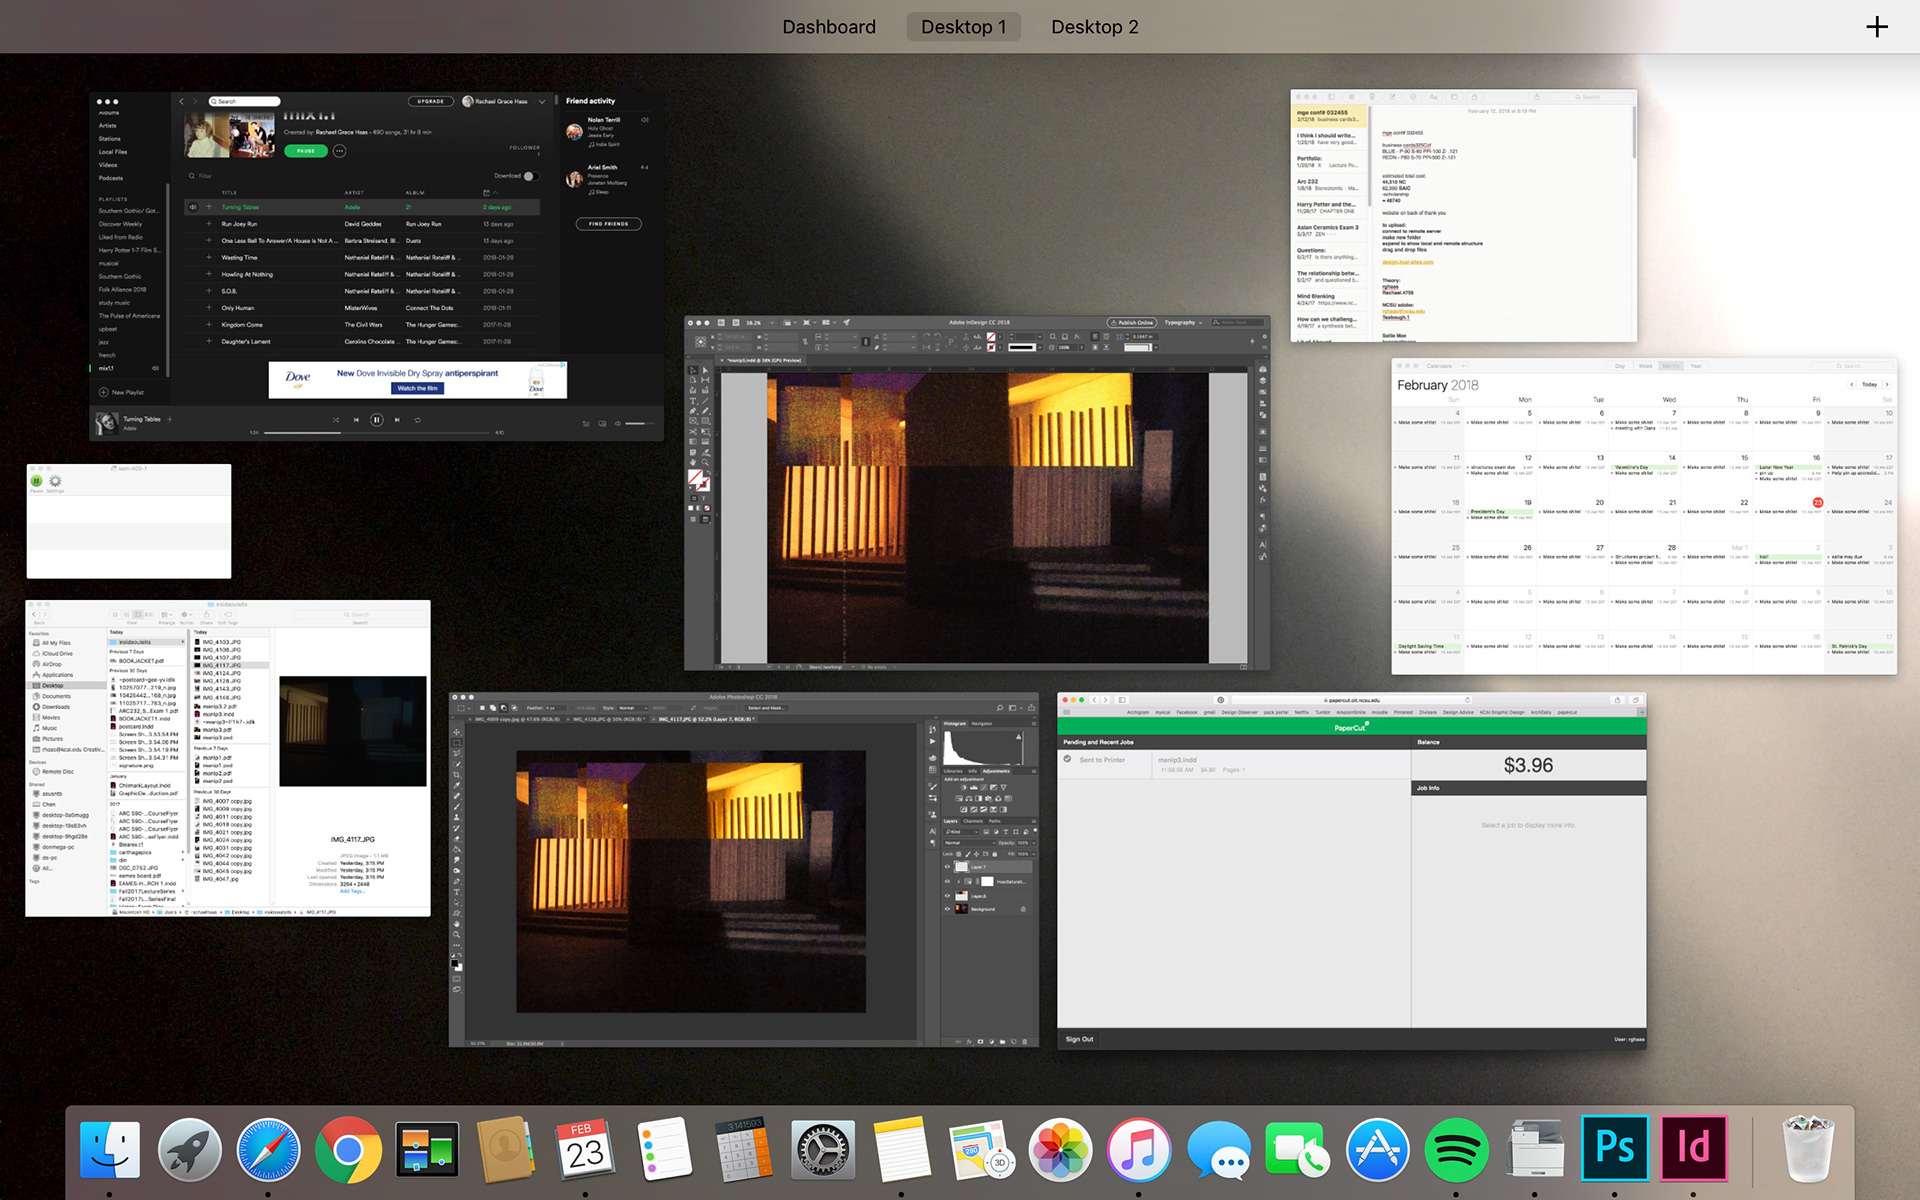1920x1200 pixels.
Task: Toggle Spotify playlist Download switch
Action: tap(530, 176)
